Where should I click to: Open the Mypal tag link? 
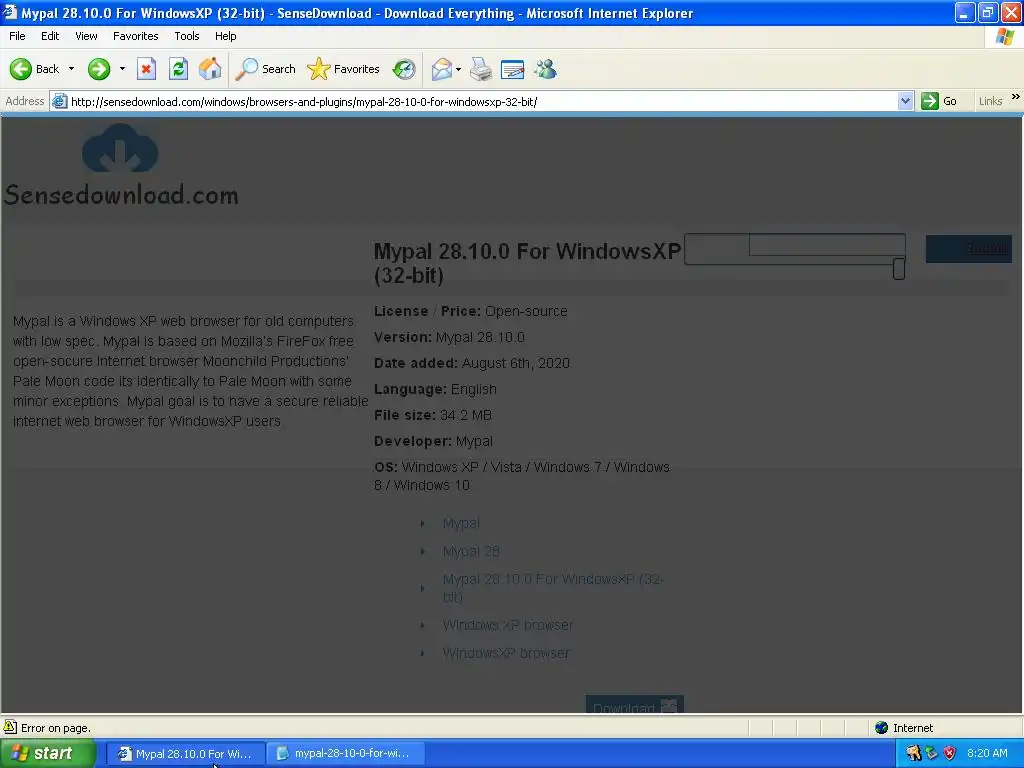(461, 523)
